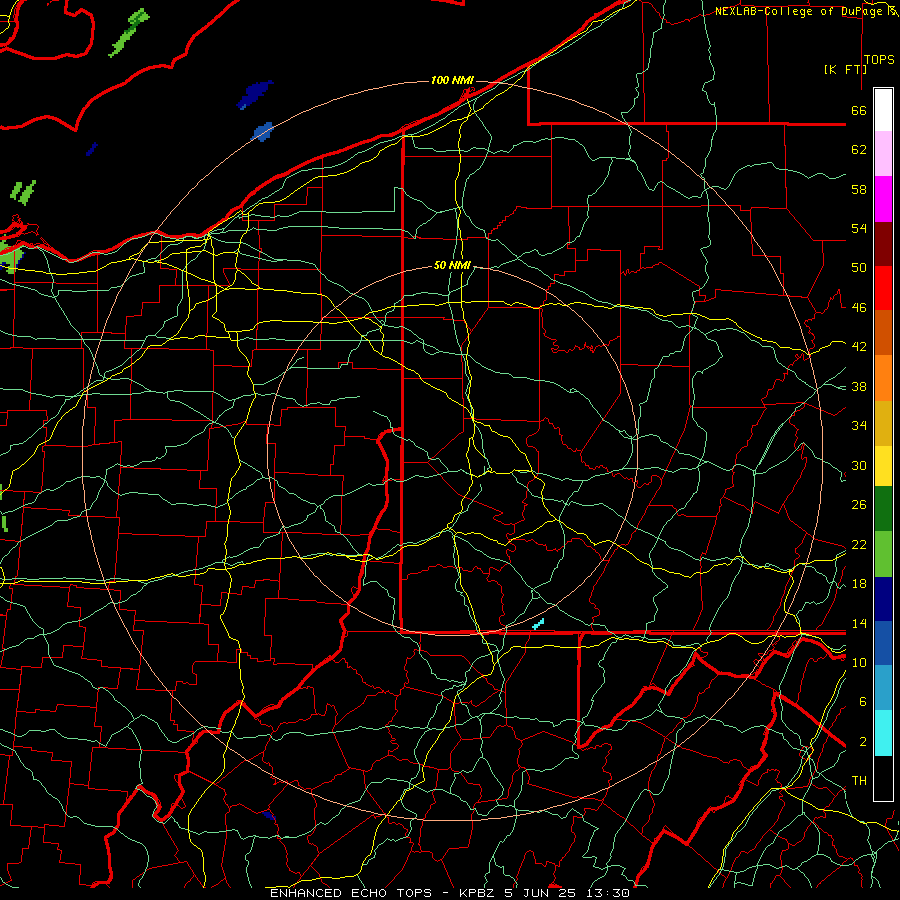Click the "66" legend value
Viewport: 900px width, 900px height.
coord(859,111)
